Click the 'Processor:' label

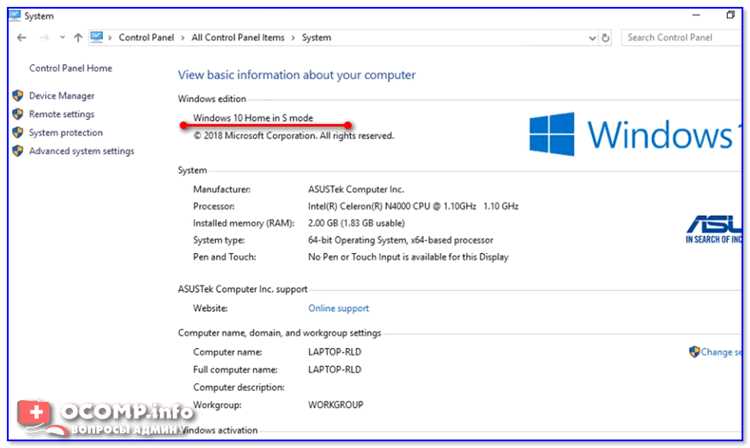click(x=214, y=206)
